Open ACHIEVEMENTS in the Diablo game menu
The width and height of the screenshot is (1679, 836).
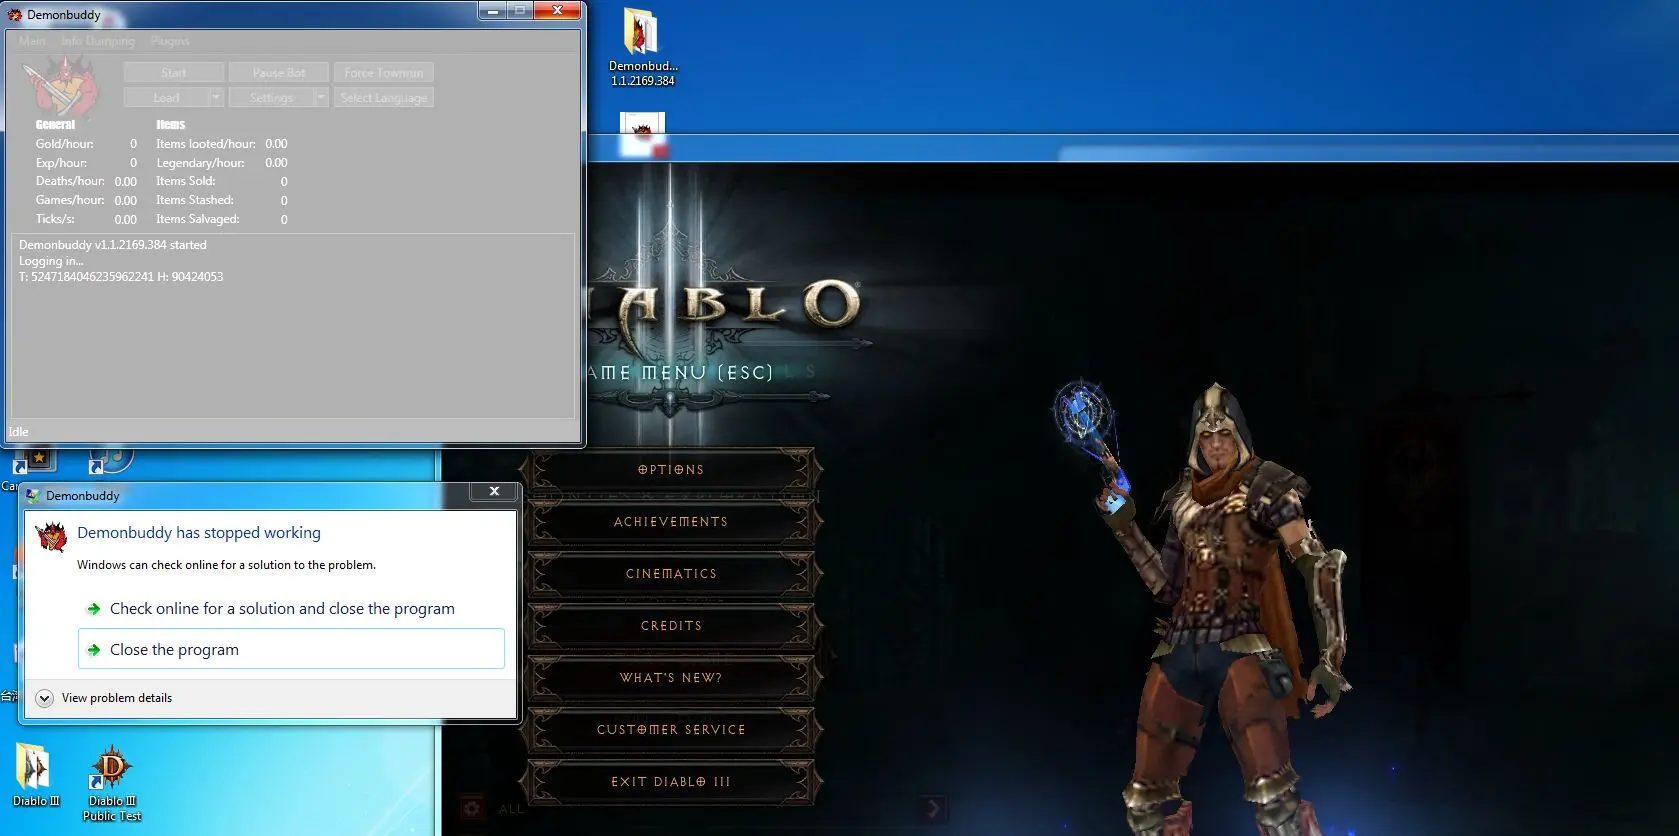point(671,521)
